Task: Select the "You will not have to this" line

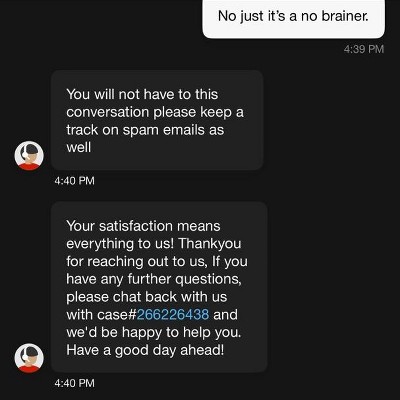Action: pyautogui.click(x=142, y=94)
